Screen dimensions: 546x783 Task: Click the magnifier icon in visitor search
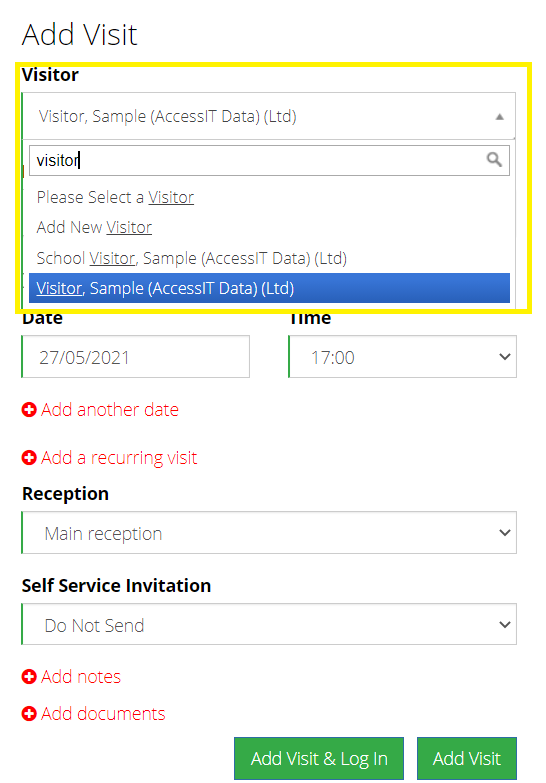click(494, 160)
